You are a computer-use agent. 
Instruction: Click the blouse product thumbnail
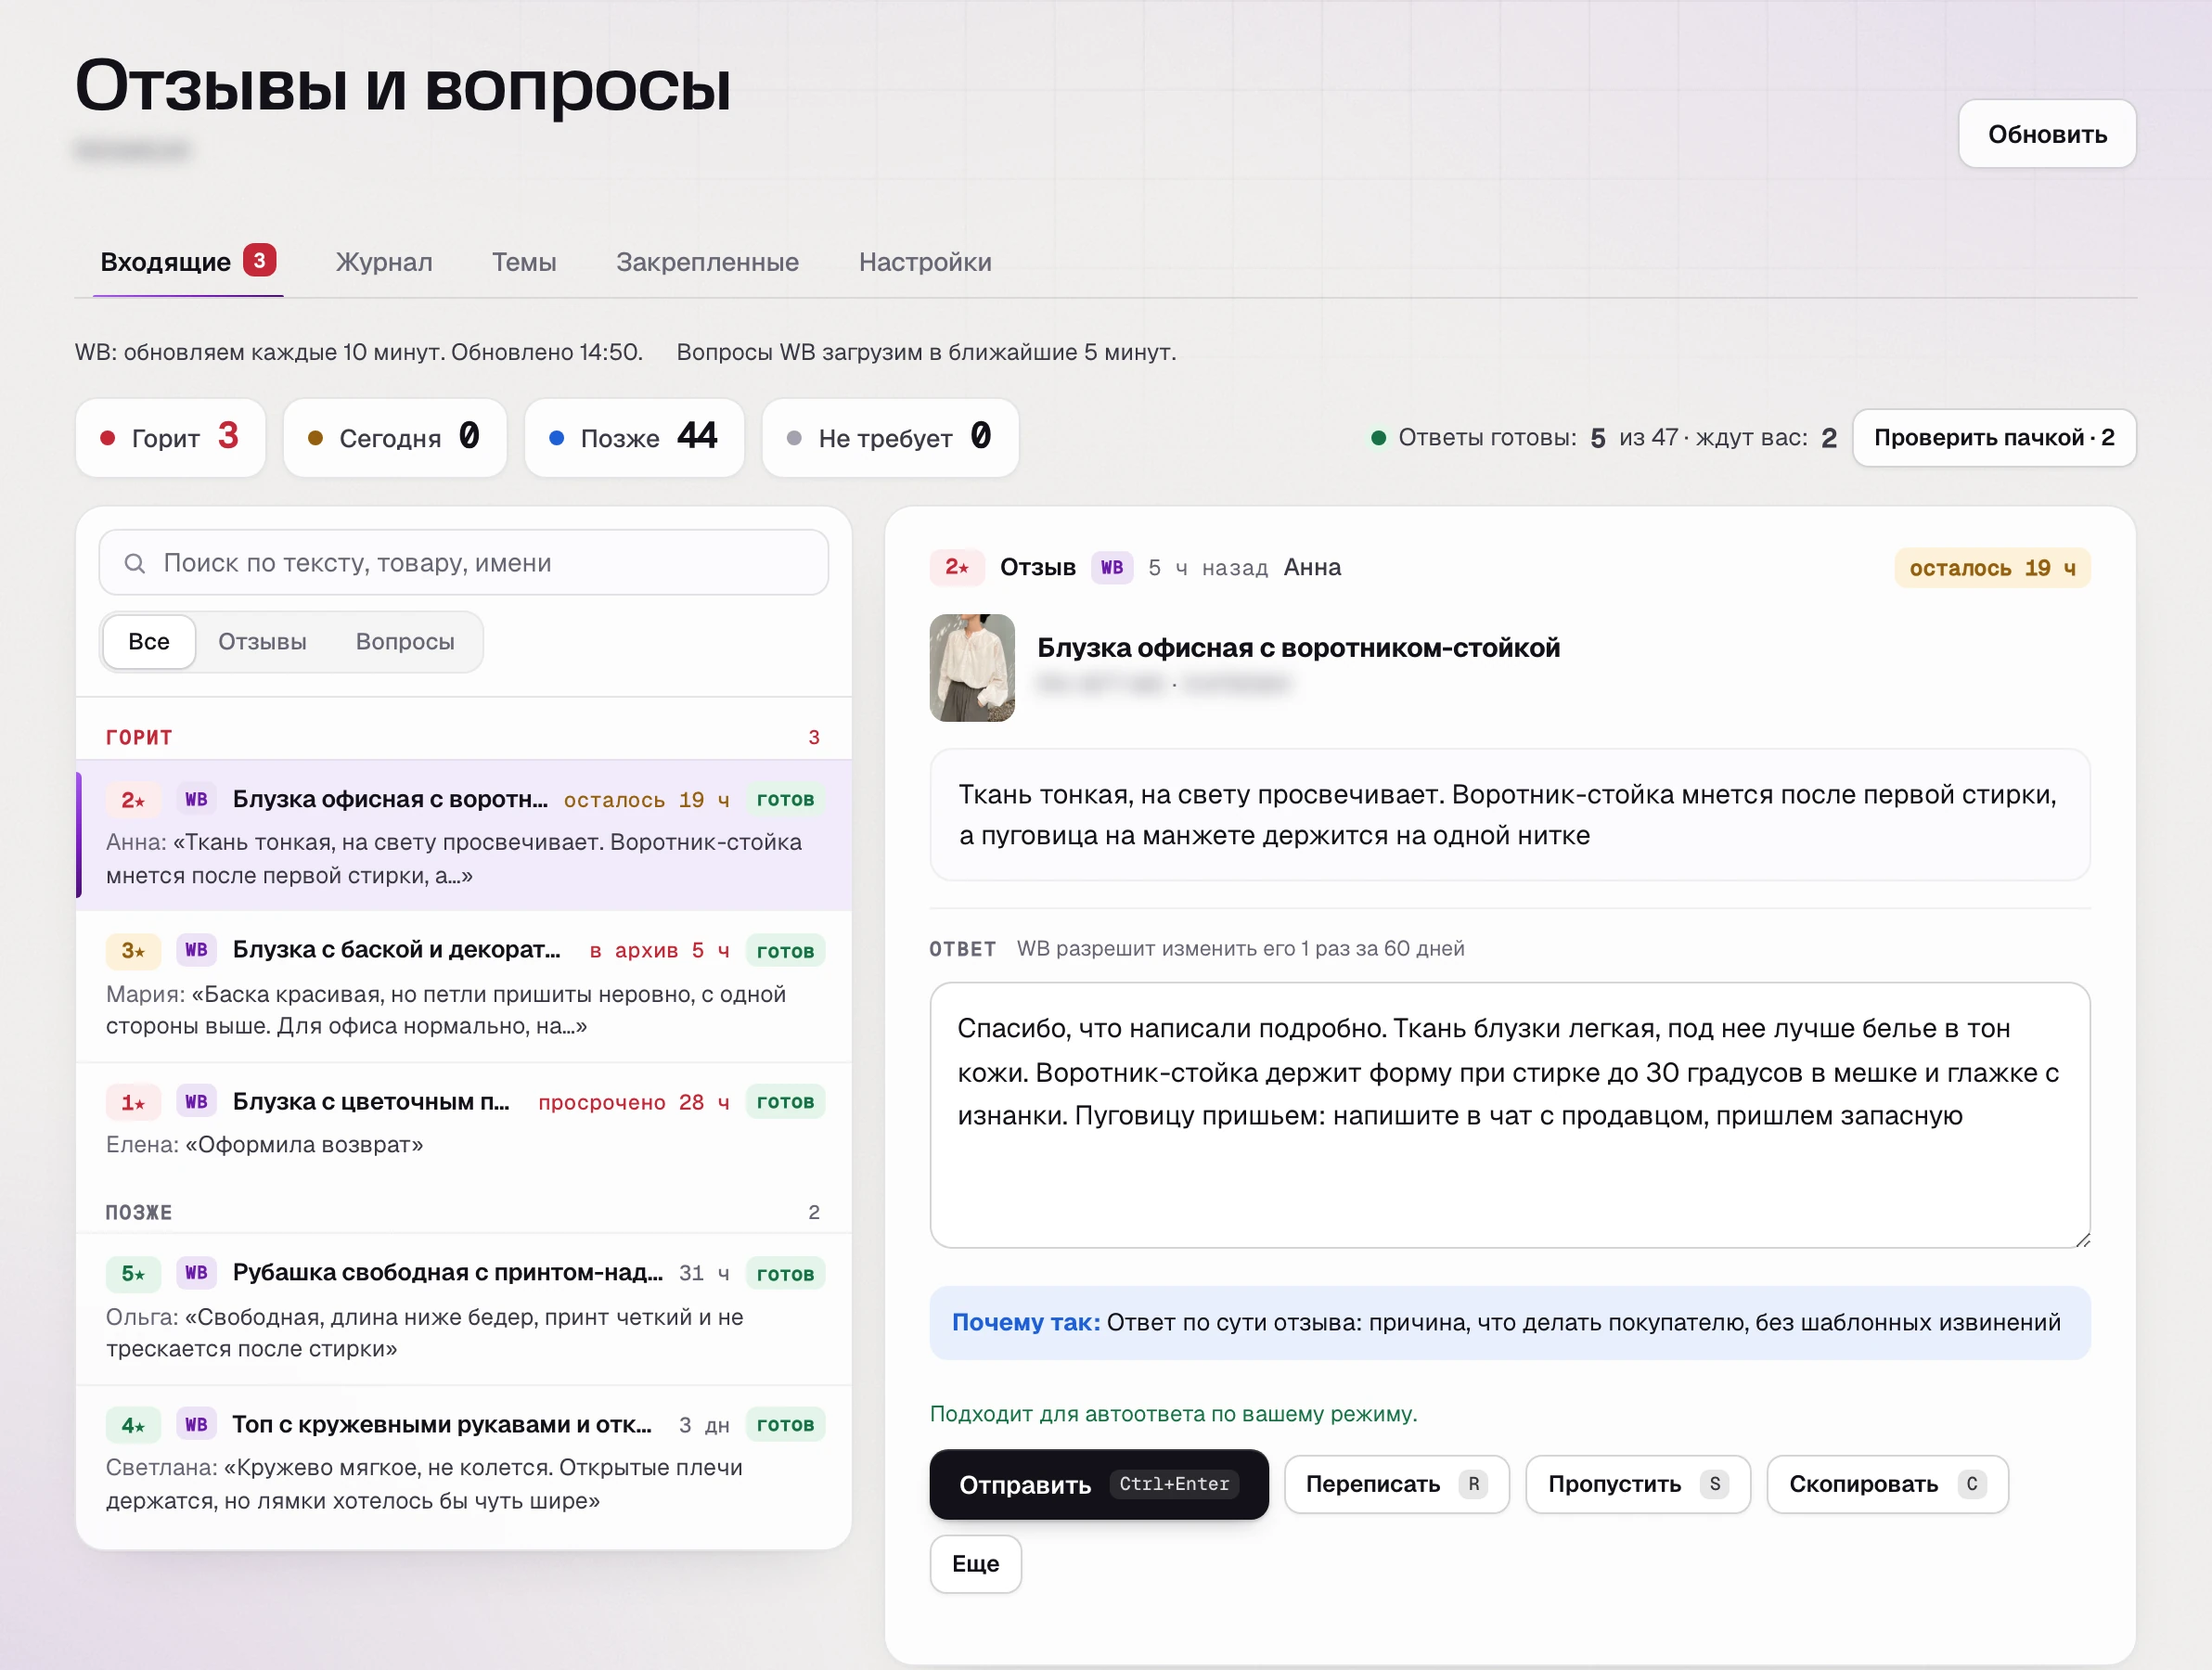(972, 668)
